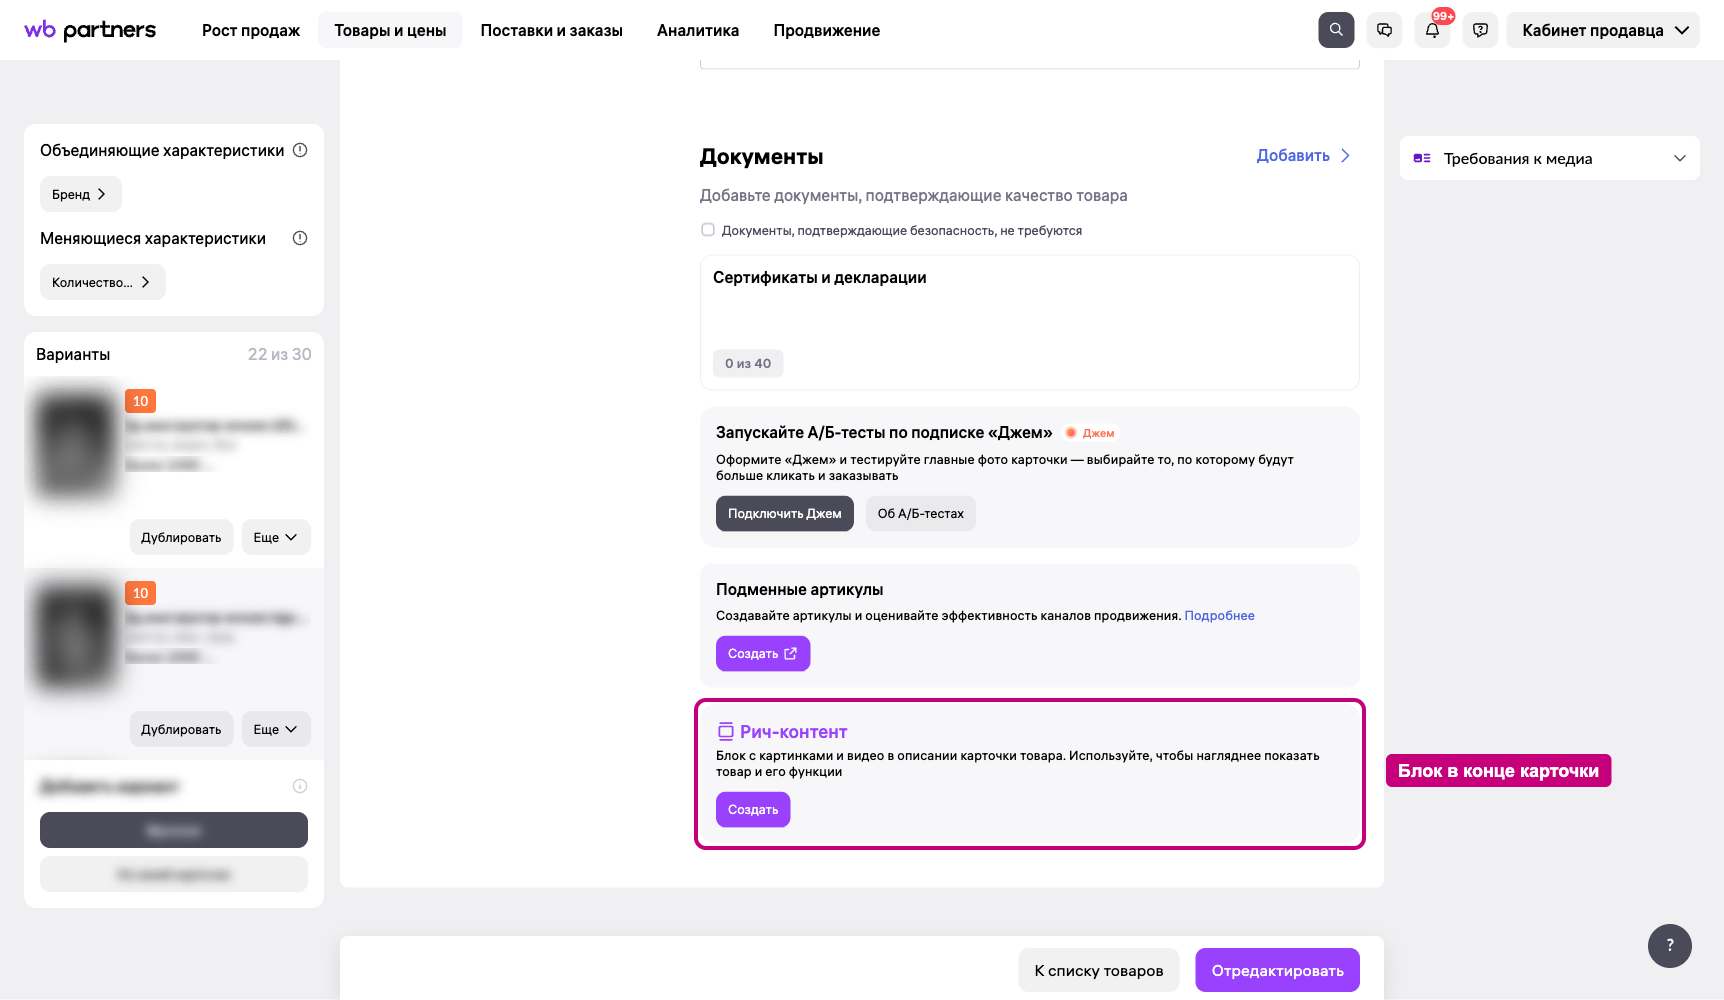
Task: Open the chat messages icon
Action: (x=1384, y=30)
